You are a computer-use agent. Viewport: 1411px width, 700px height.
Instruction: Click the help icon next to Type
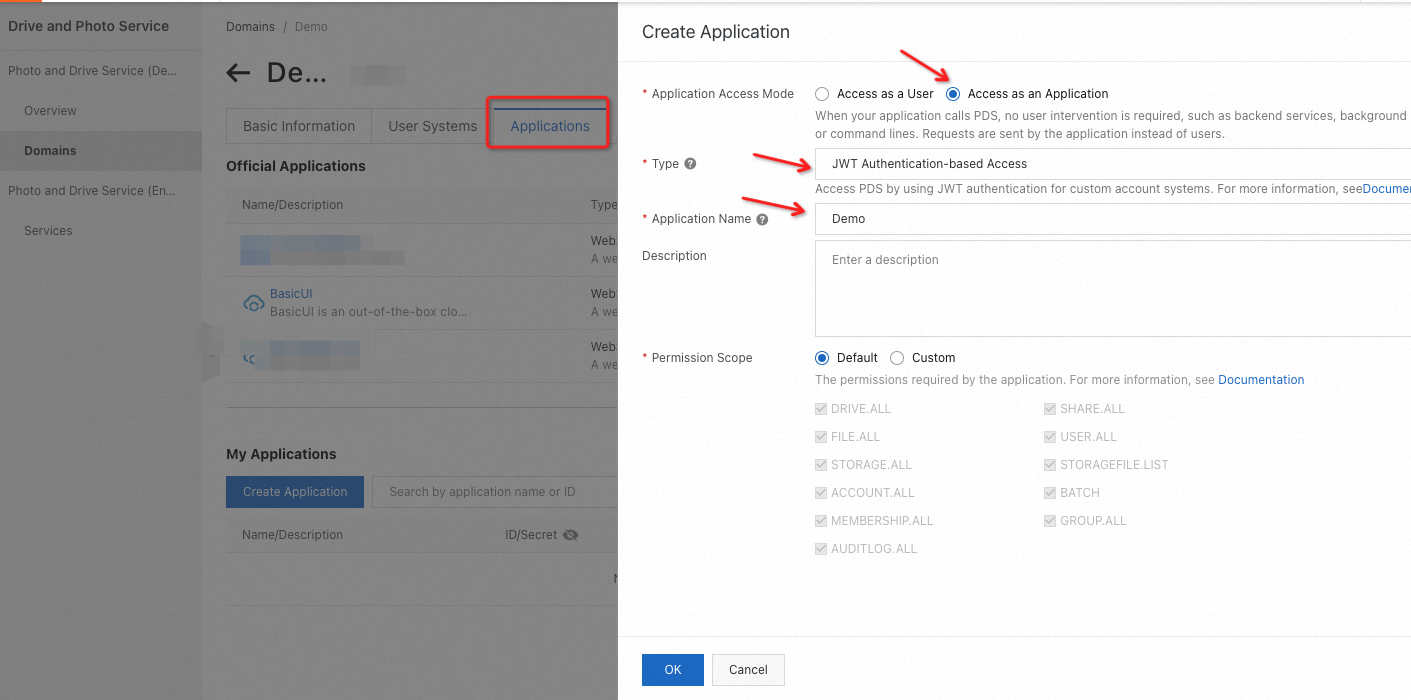(690, 164)
